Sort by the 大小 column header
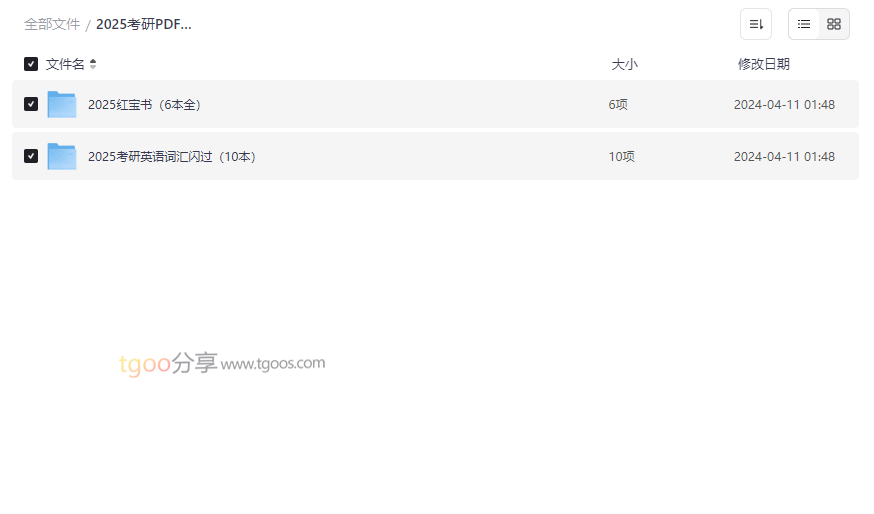This screenshot has height=514, width=874. click(x=624, y=64)
